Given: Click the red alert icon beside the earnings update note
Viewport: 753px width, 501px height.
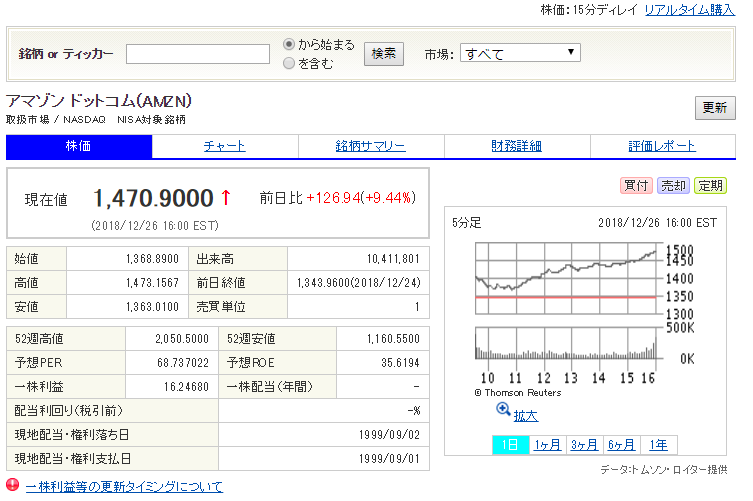Looking at the screenshot, I should 12,485.
